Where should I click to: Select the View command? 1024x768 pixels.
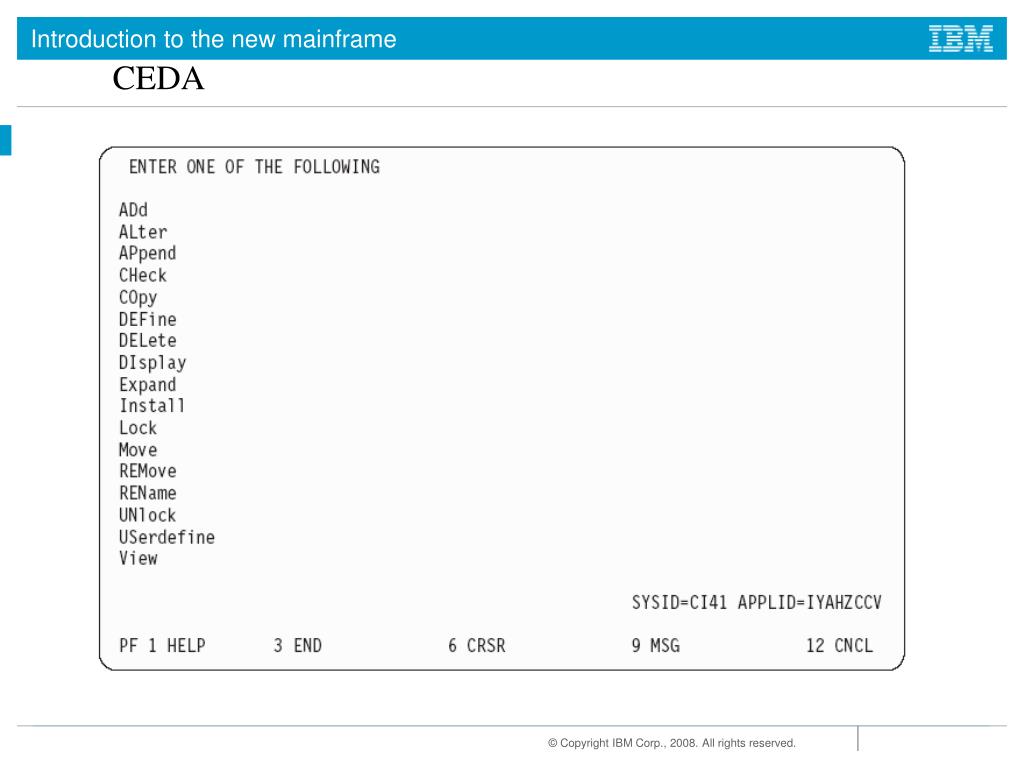pyautogui.click(x=138, y=558)
